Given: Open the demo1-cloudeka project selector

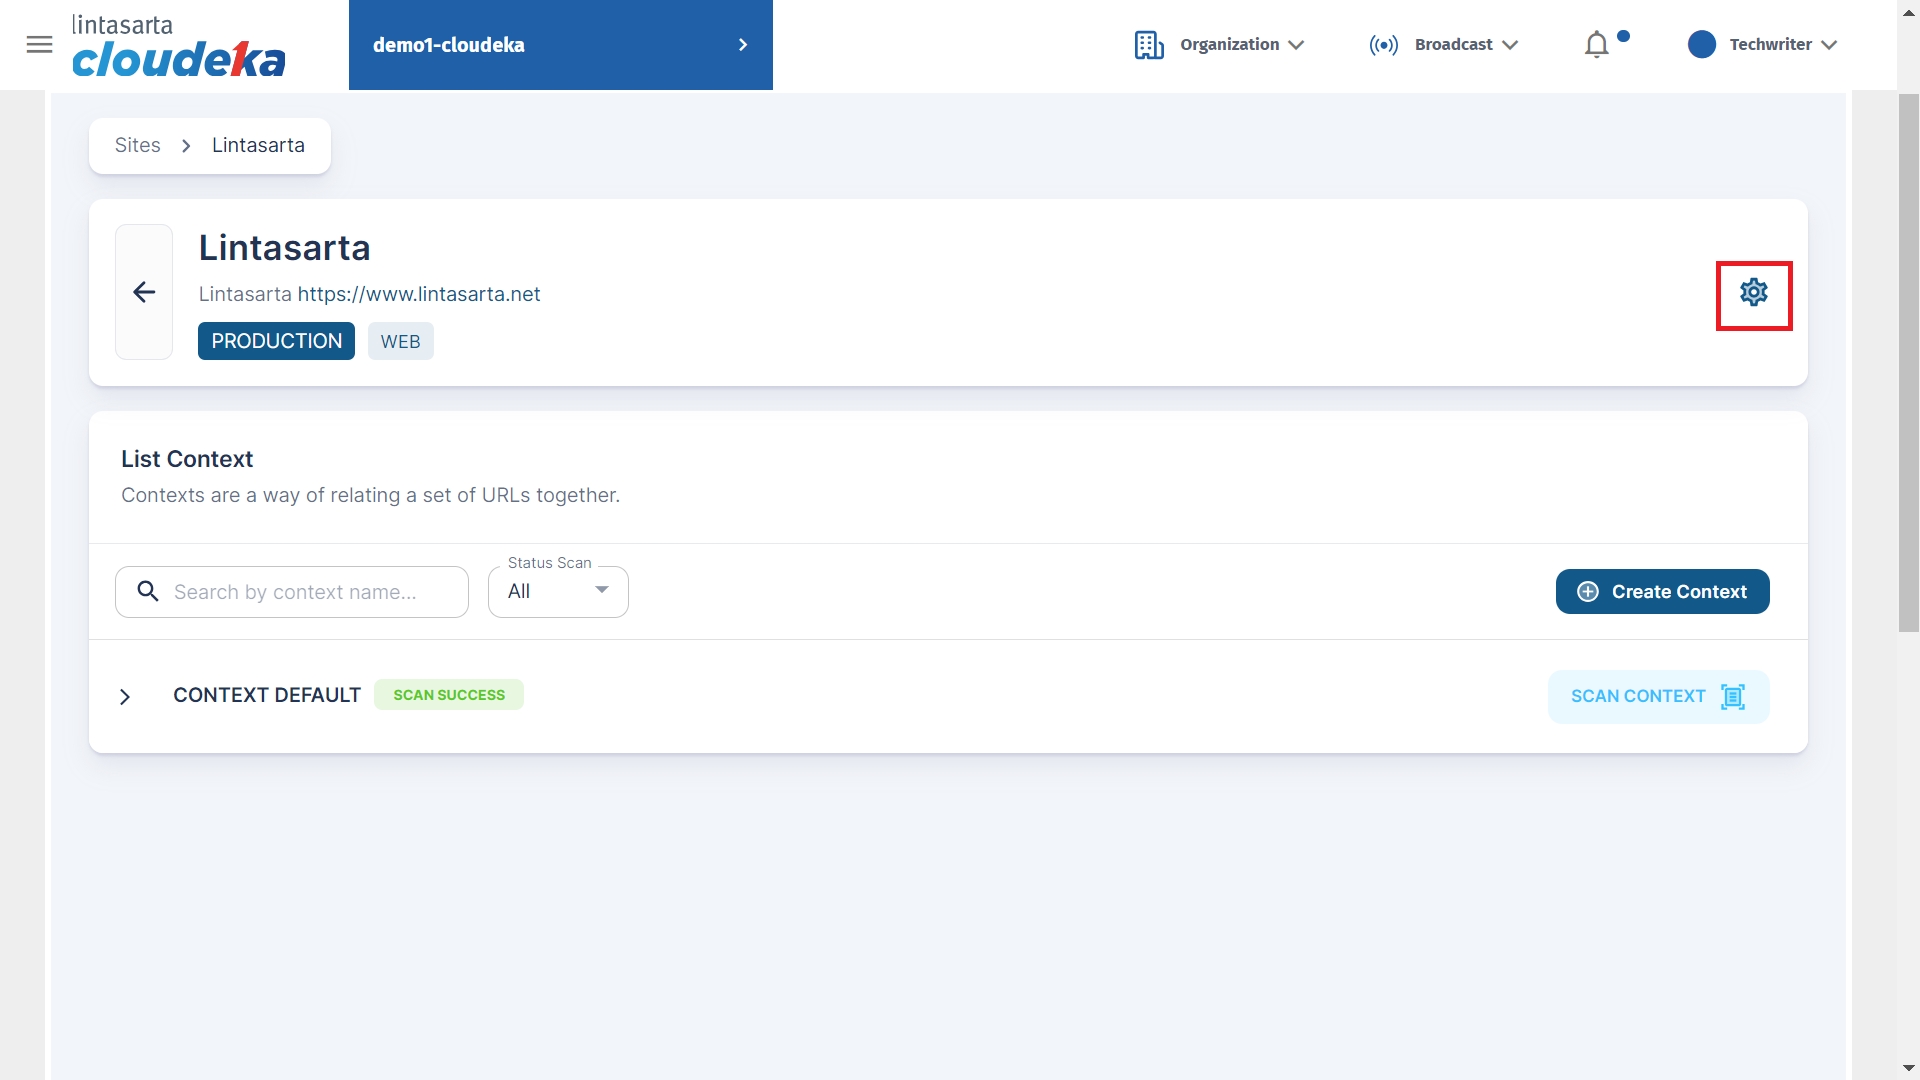Looking at the screenshot, I should tap(560, 45).
